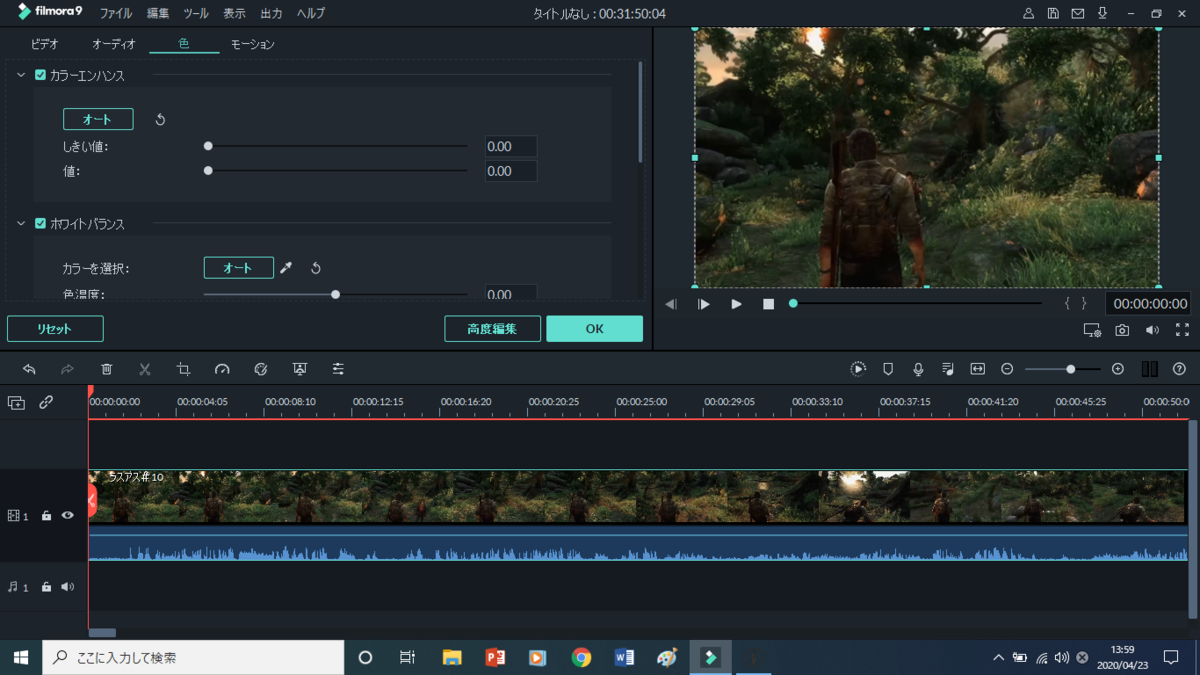Zoom in timeline with plus icon
The width and height of the screenshot is (1200, 675).
(x=1118, y=369)
